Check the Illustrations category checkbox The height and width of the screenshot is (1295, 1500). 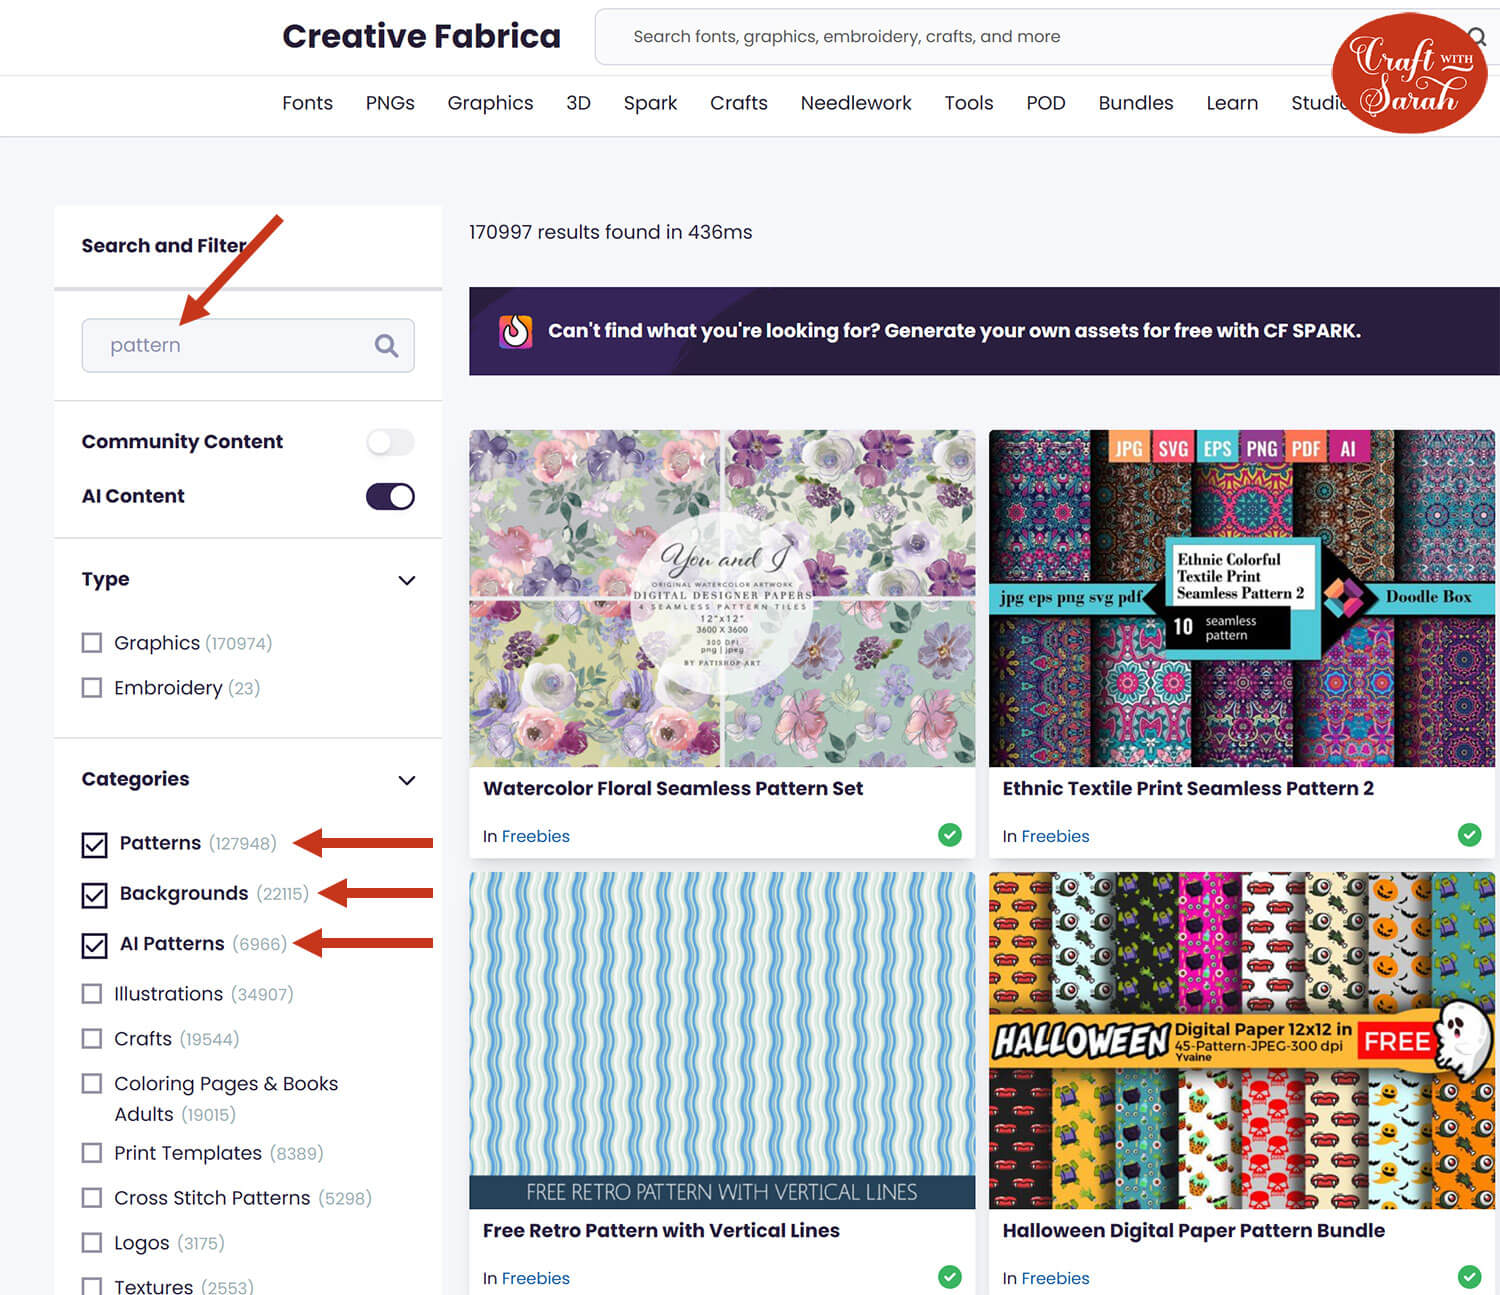pyautogui.click(x=92, y=994)
